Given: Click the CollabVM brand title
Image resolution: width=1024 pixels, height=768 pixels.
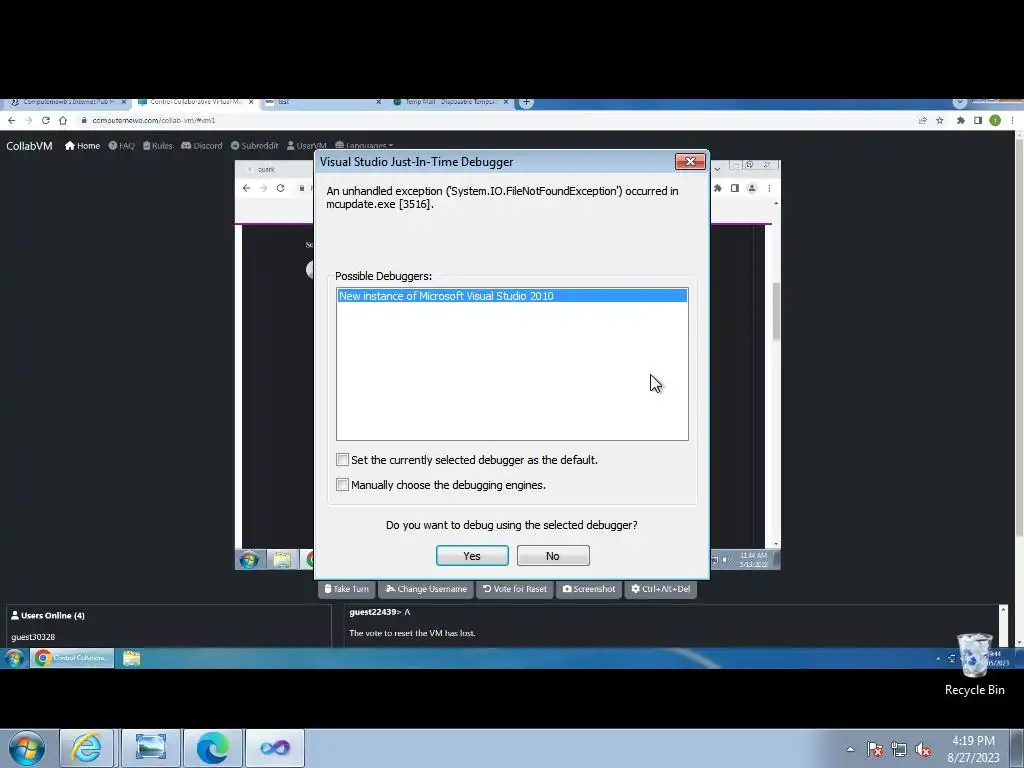Looking at the screenshot, I should (x=29, y=146).
